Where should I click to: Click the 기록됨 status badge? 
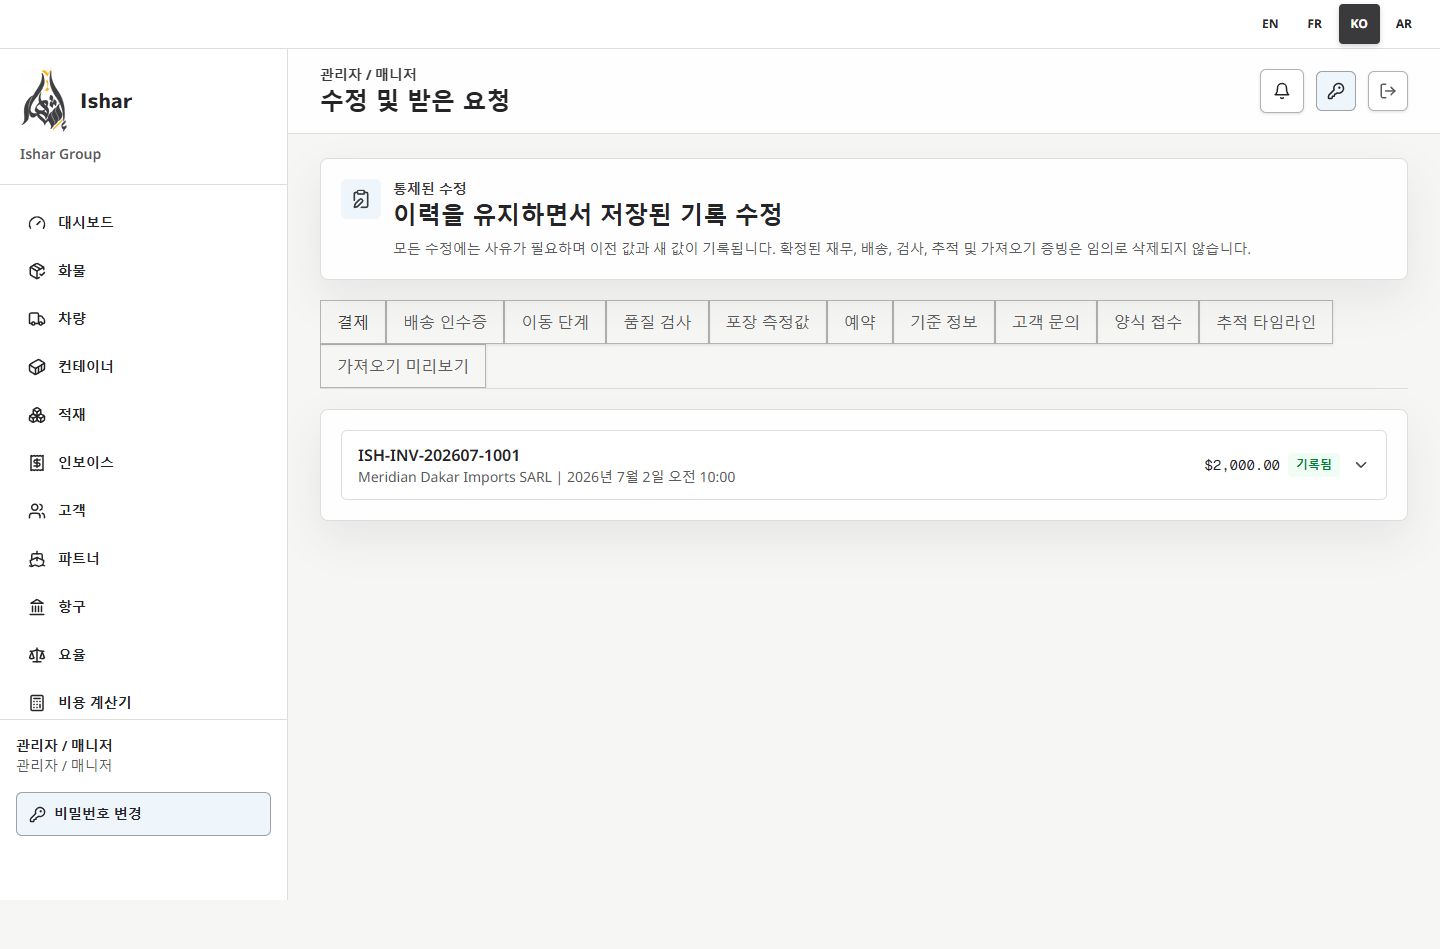tap(1314, 465)
